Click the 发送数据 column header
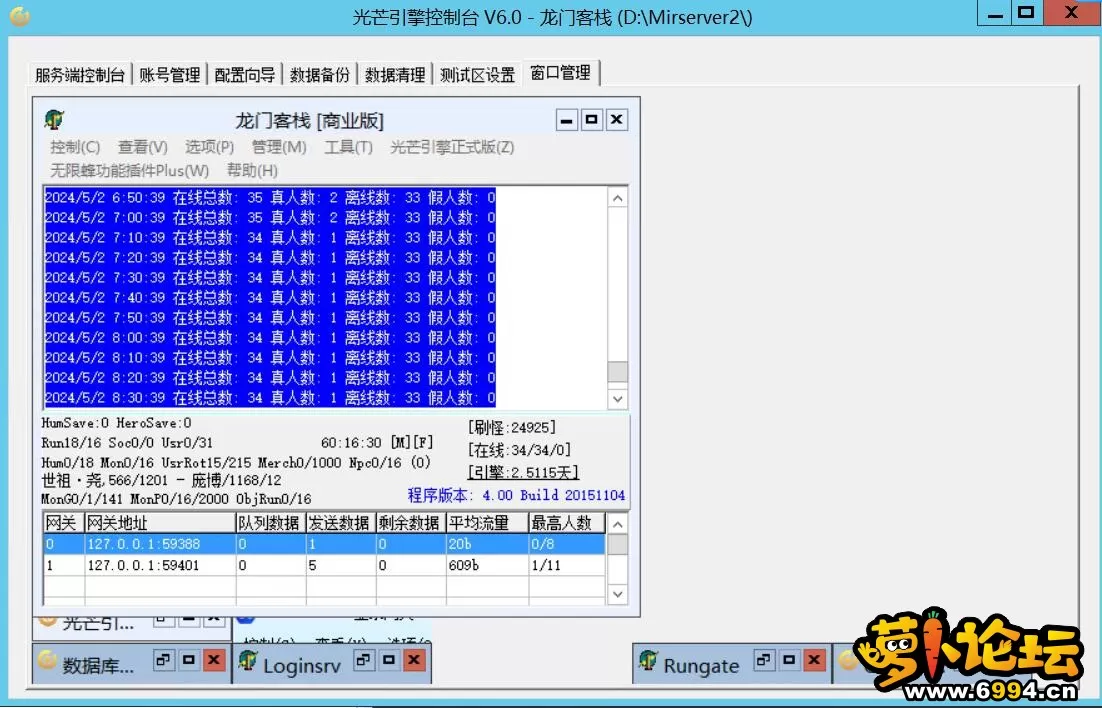Screen dimensions: 1102x708 pos(341,523)
